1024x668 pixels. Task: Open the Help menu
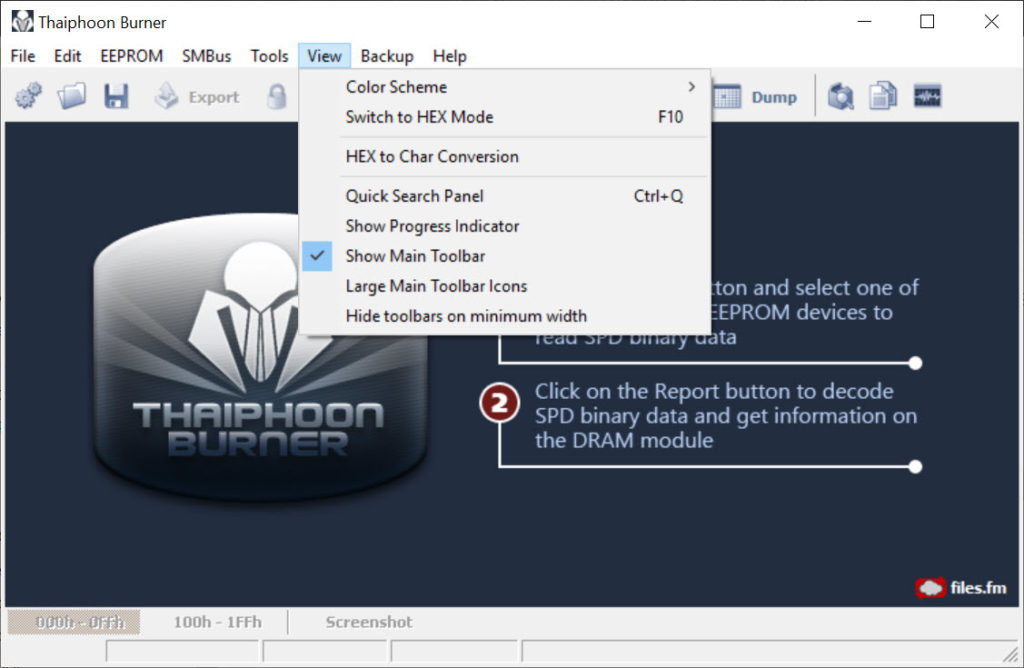click(449, 56)
